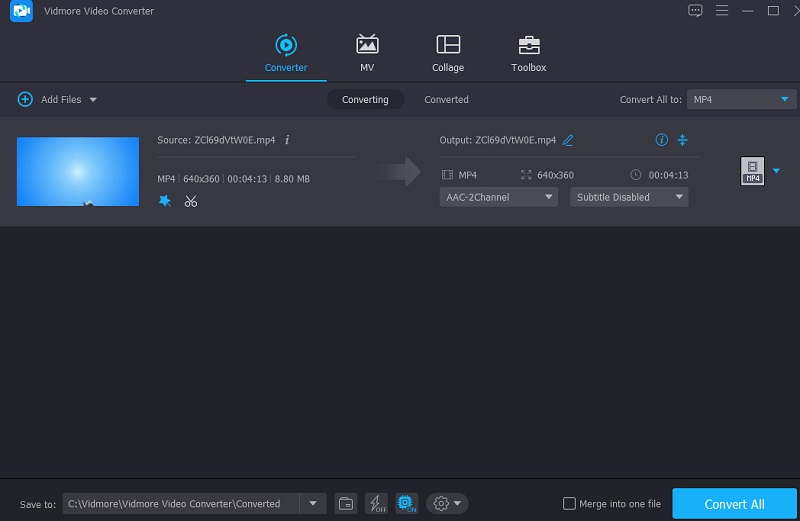Click the Vidmore app logo

21,11
